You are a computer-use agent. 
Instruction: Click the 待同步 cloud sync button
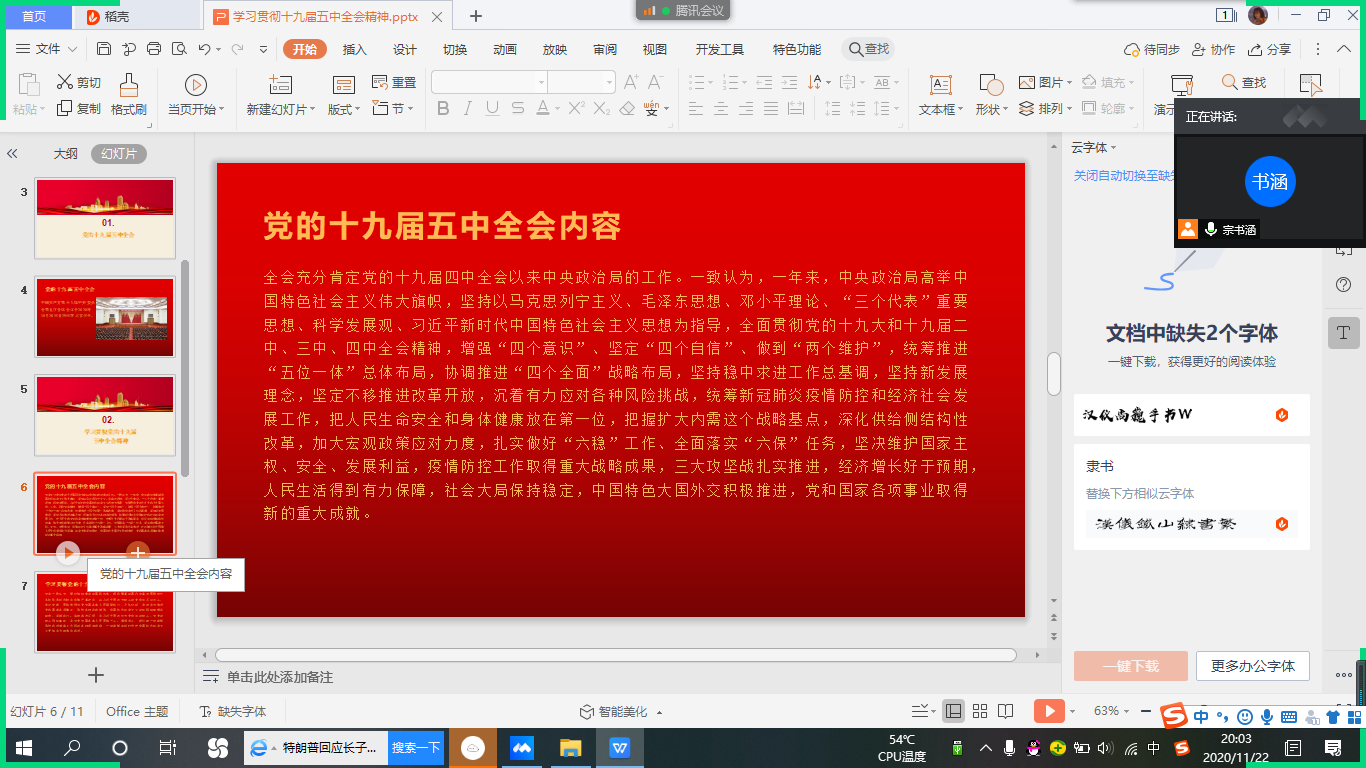[1152, 49]
